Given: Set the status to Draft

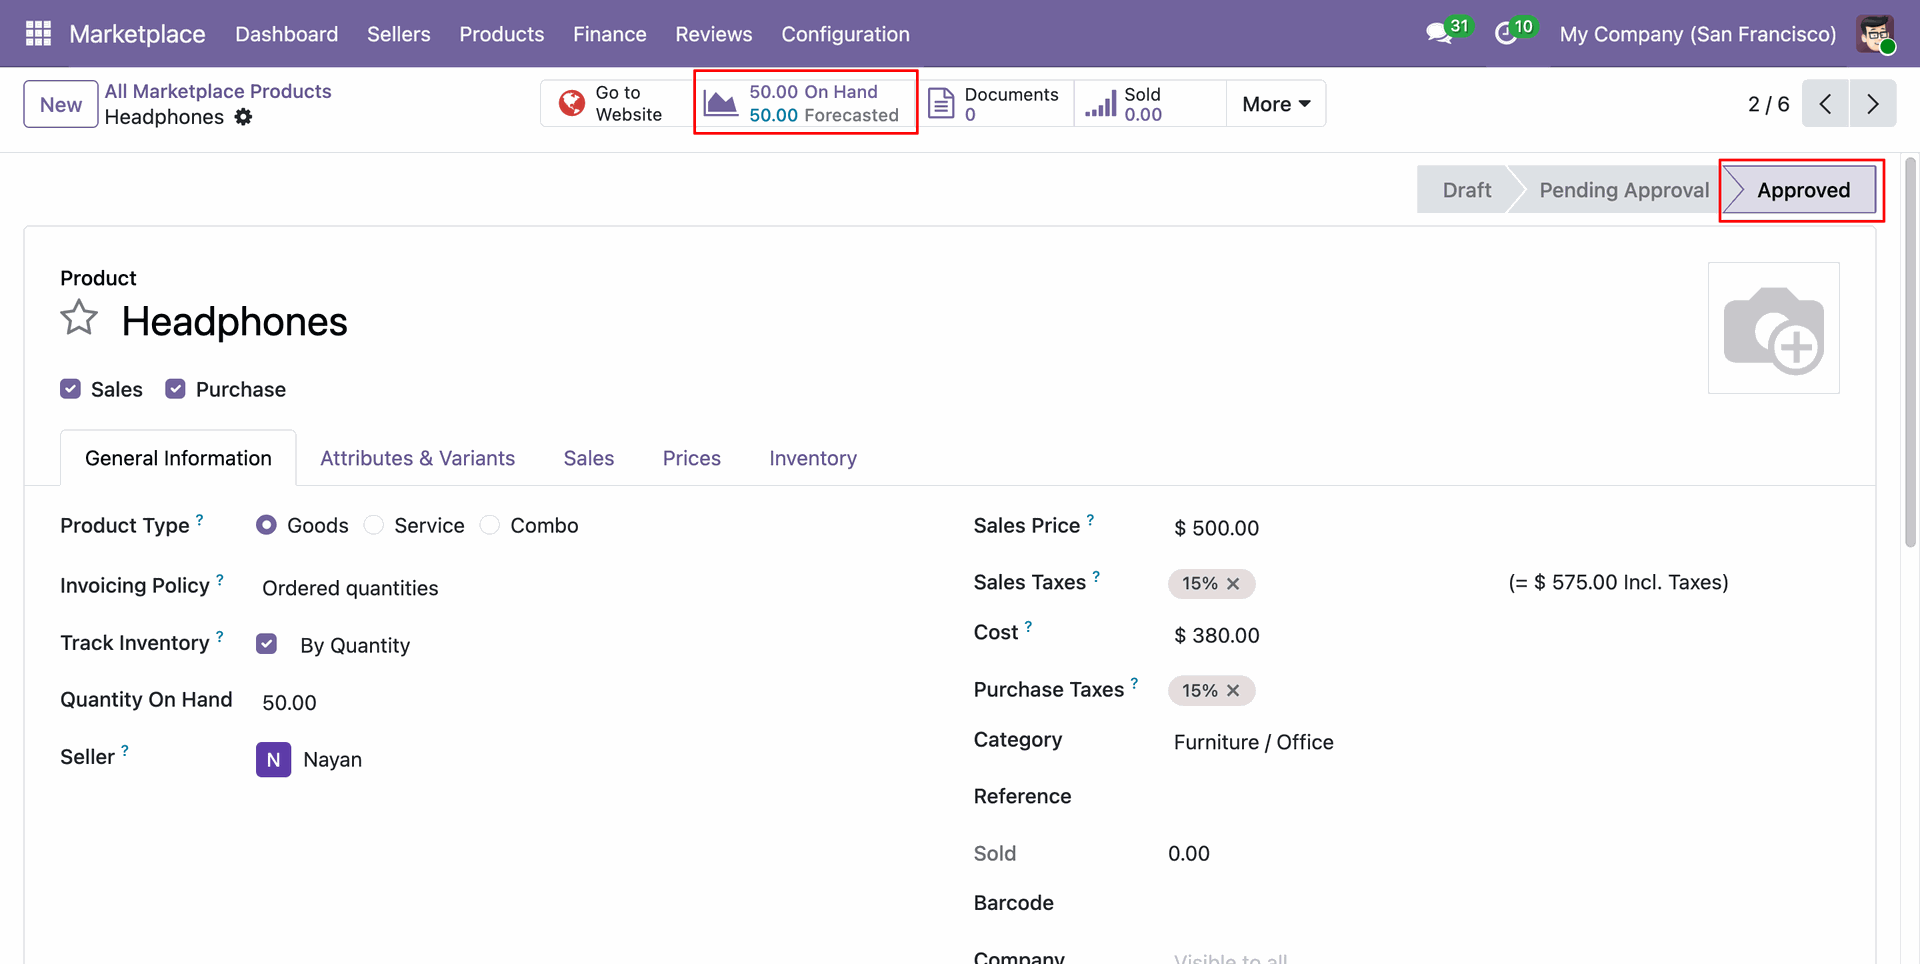Looking at the screenshot, I should [1466, 190].
